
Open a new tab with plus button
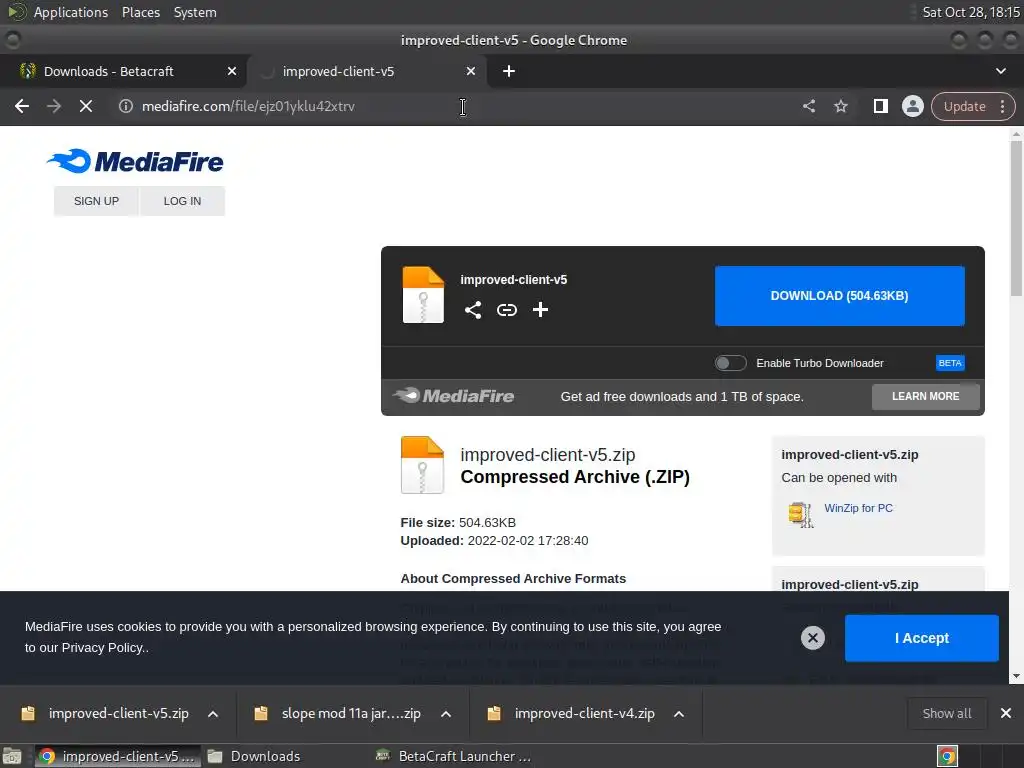coord(509,71)
